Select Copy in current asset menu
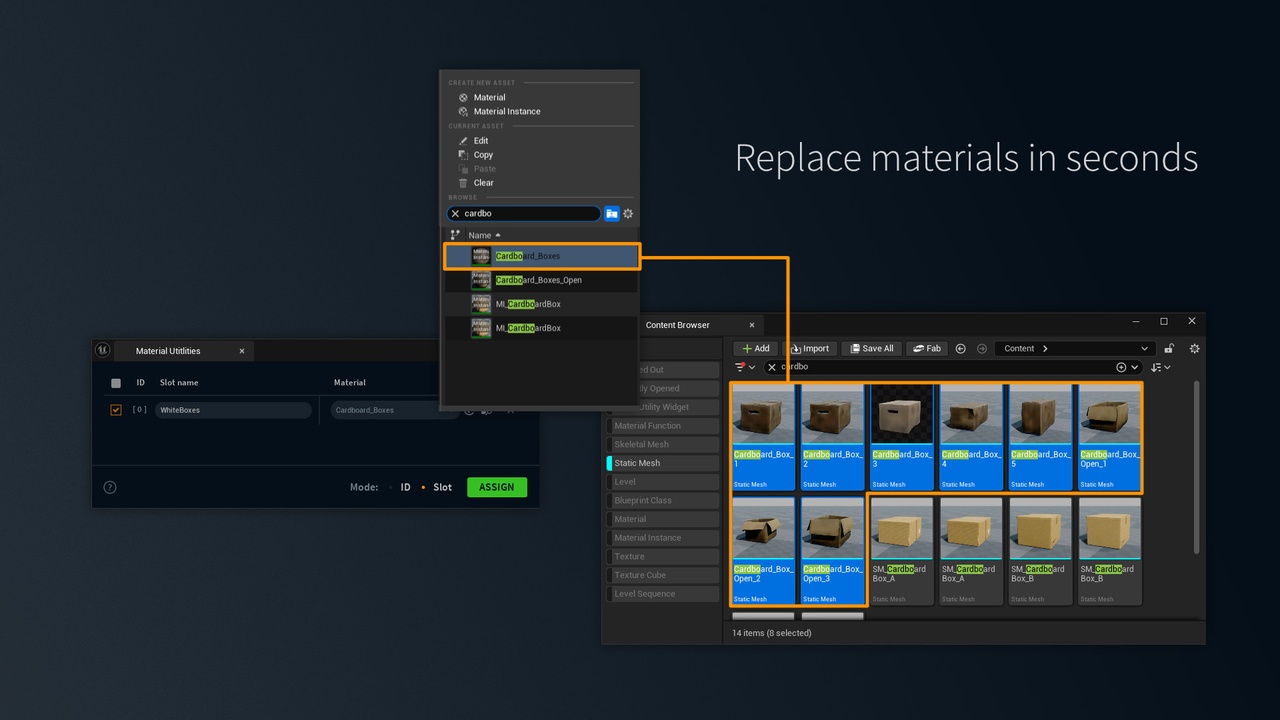The height and width of the screenshot is (720, 1280). (483, 155)
